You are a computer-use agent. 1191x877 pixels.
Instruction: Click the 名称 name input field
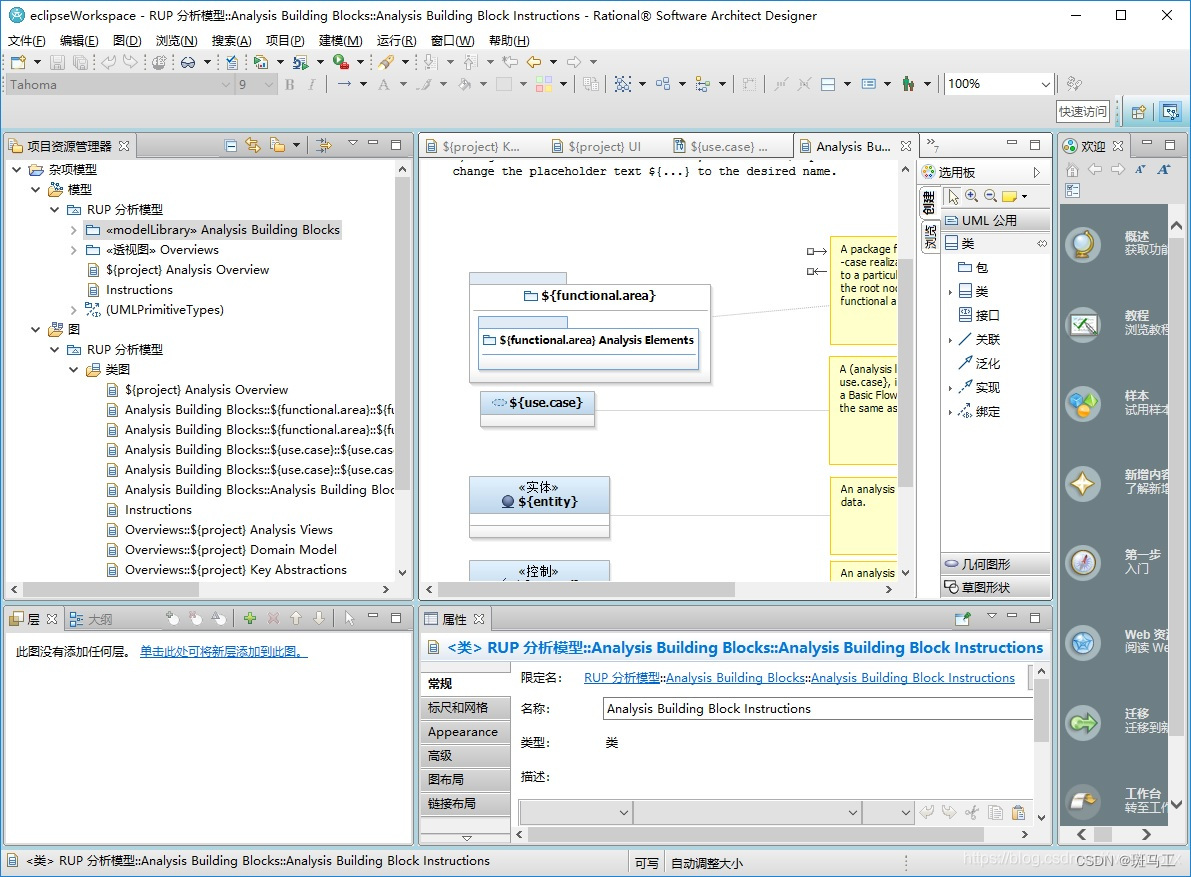(817, 708)
